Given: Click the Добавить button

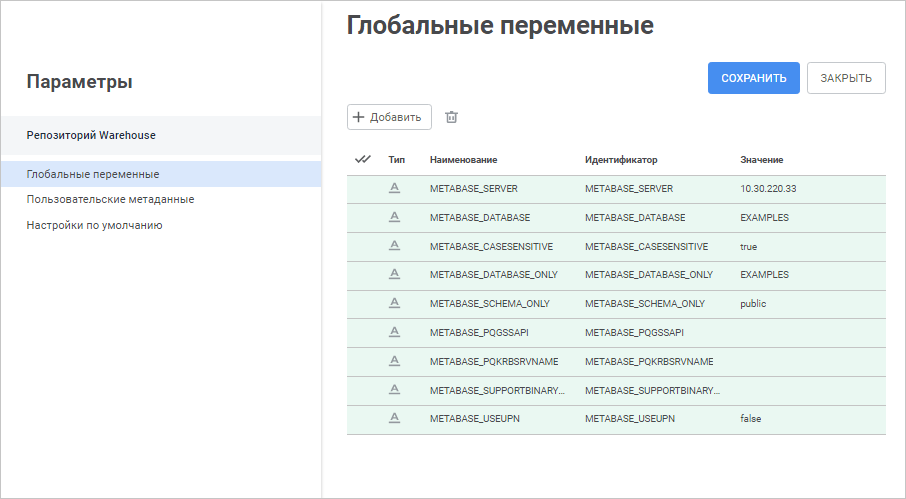Looking at the screenshot, I should tap(389, 117).
